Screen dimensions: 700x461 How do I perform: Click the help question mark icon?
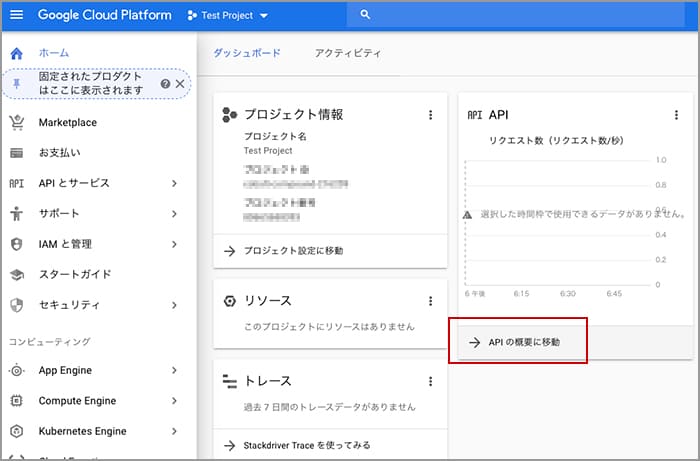pos(165,83)
